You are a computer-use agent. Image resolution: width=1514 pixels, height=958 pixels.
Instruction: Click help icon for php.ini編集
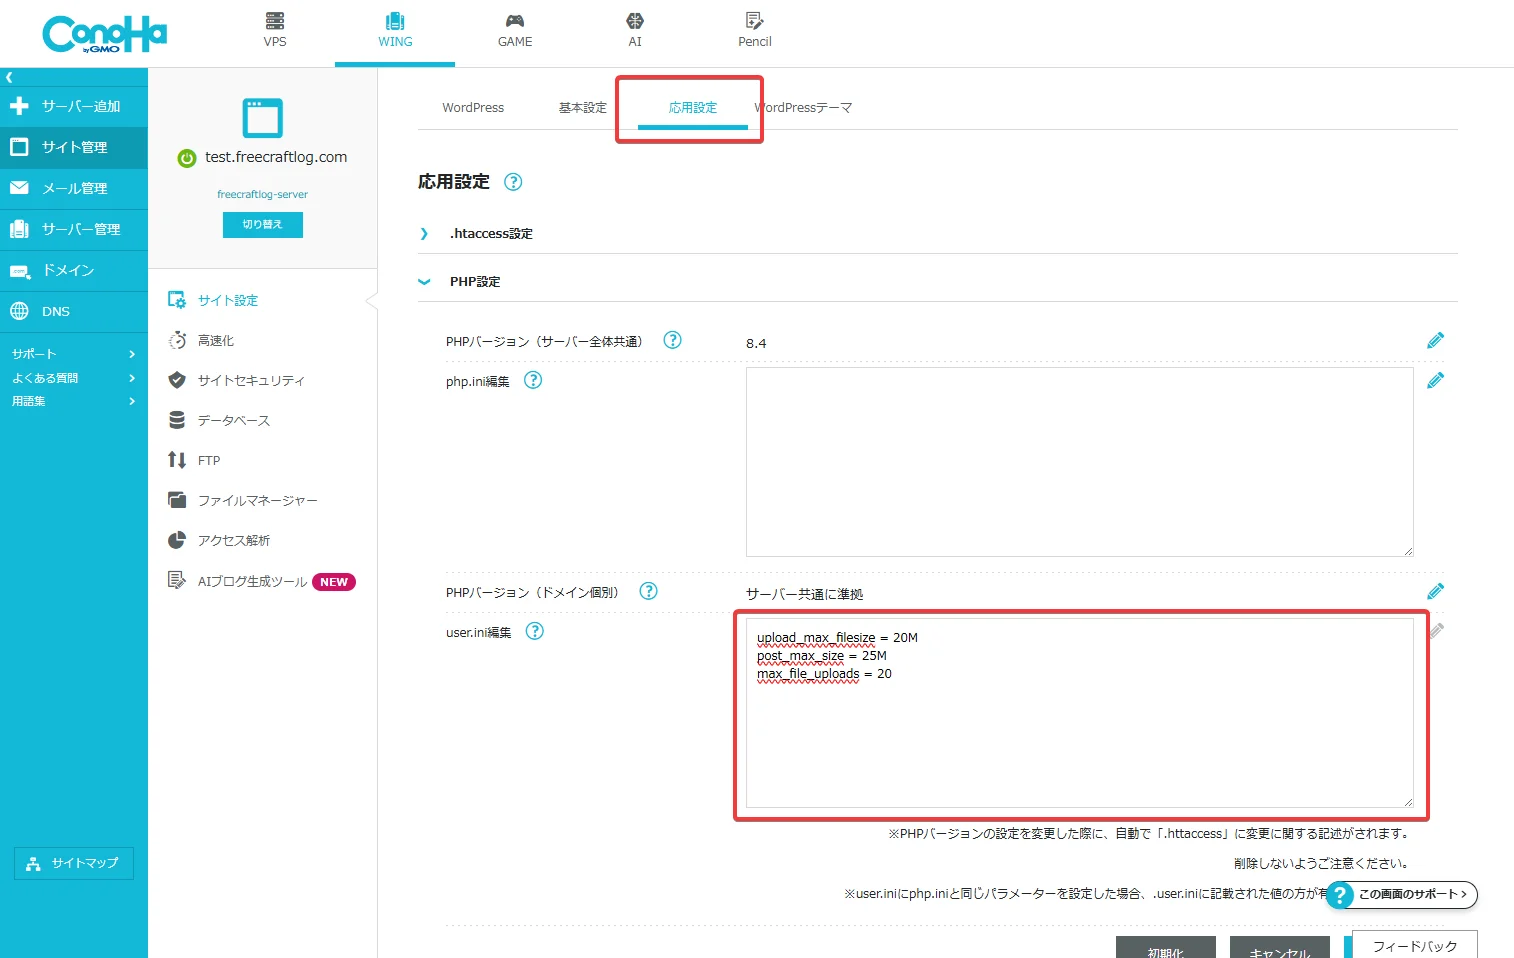(x=533, y=380)
